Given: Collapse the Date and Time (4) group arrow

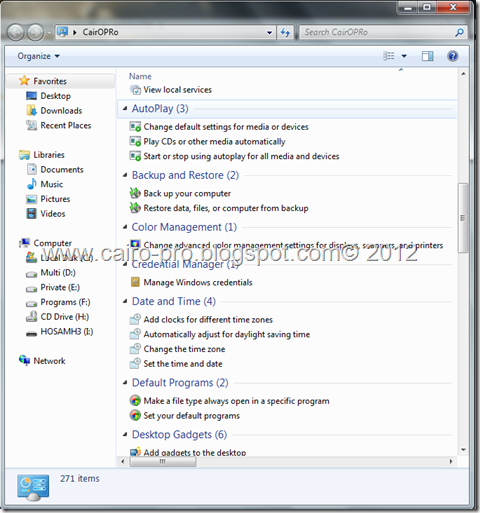Looking at the screenshot, I should click(125, 301).
